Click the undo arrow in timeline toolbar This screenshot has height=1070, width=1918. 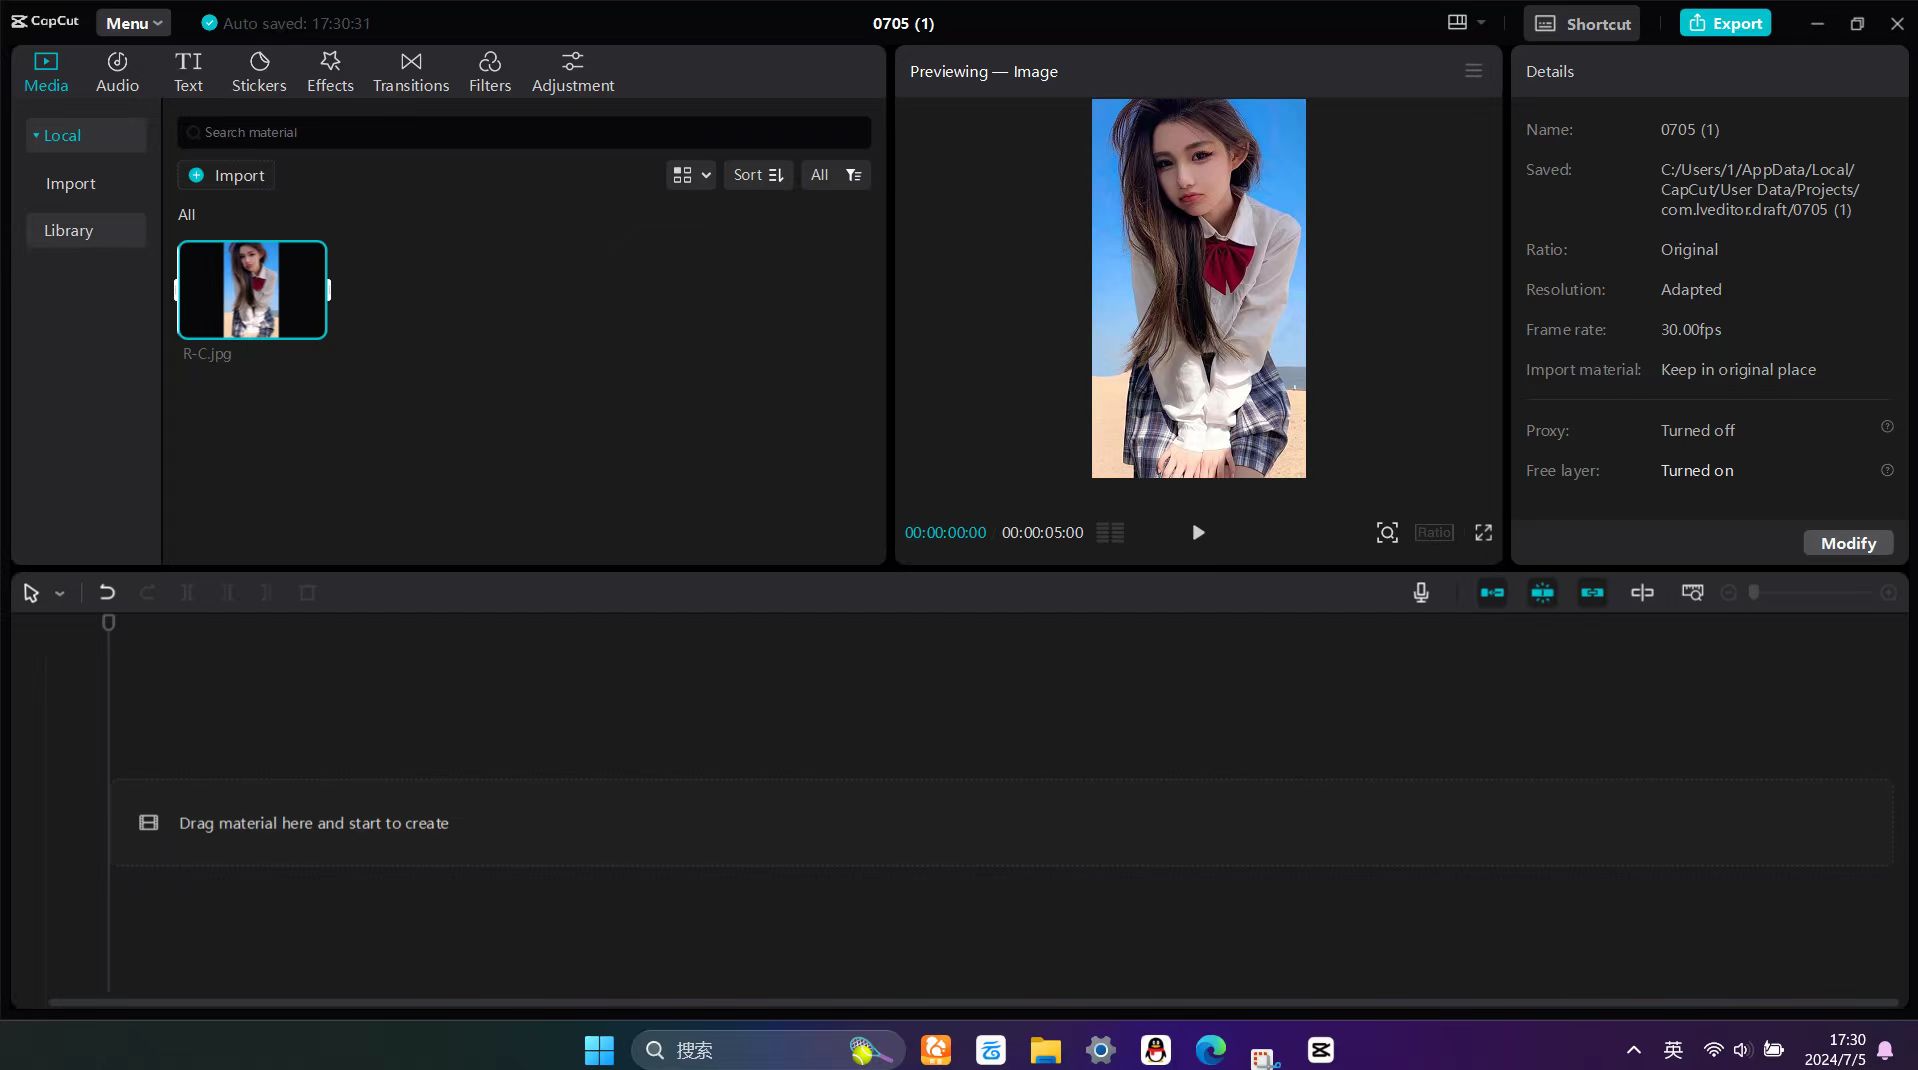[107, 593]
